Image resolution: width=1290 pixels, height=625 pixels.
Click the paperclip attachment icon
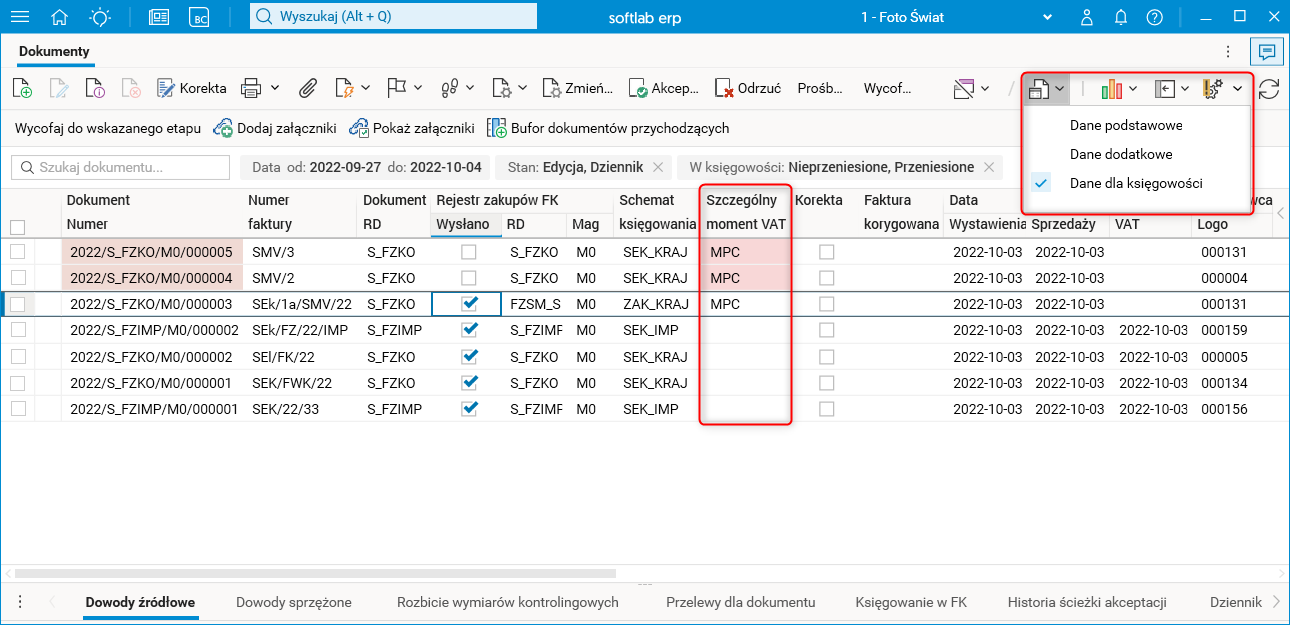(307, 88)
